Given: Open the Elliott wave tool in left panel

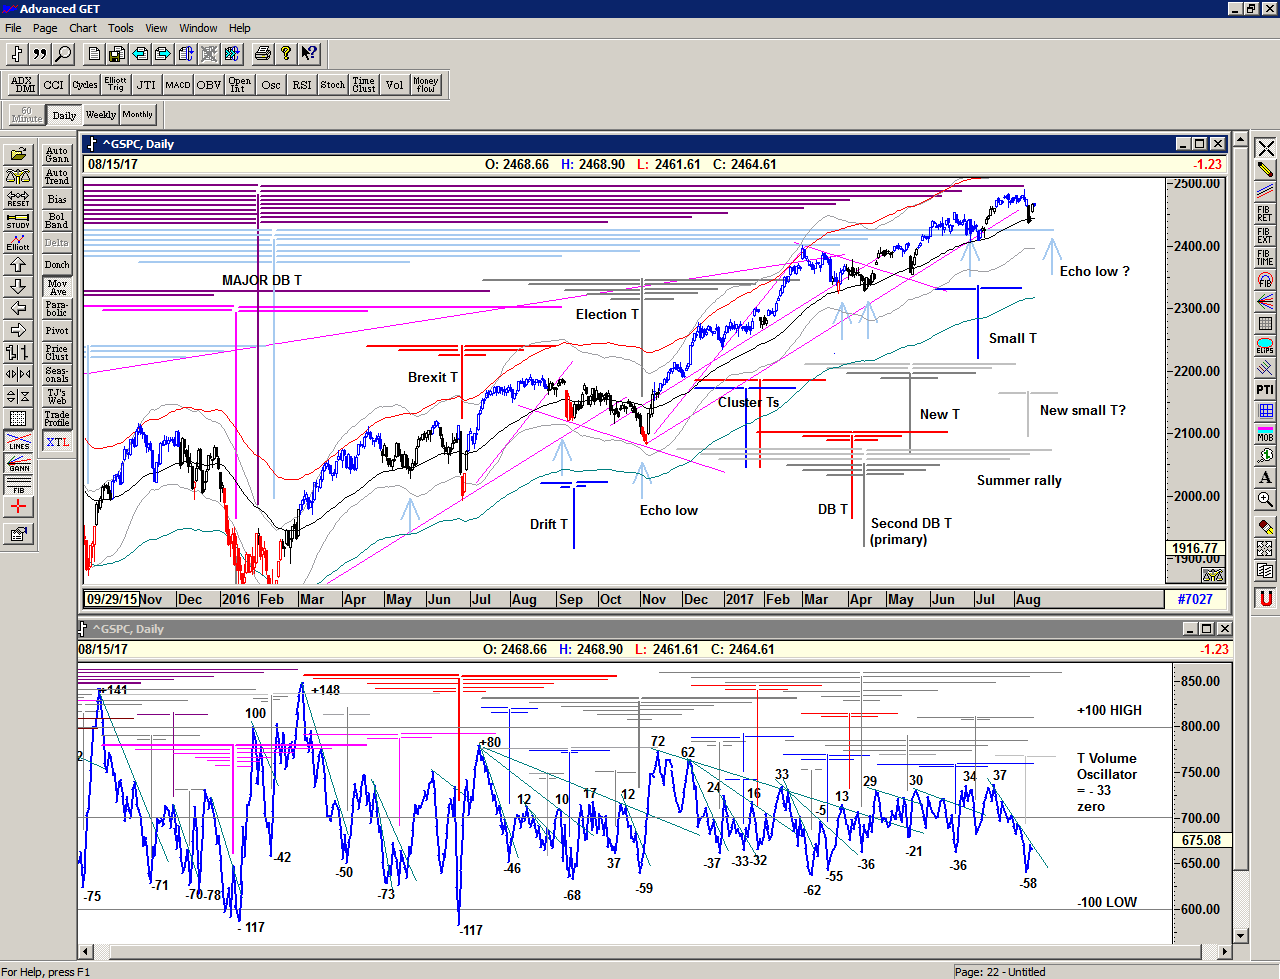Looking at the screenshot, I should 18,242.
